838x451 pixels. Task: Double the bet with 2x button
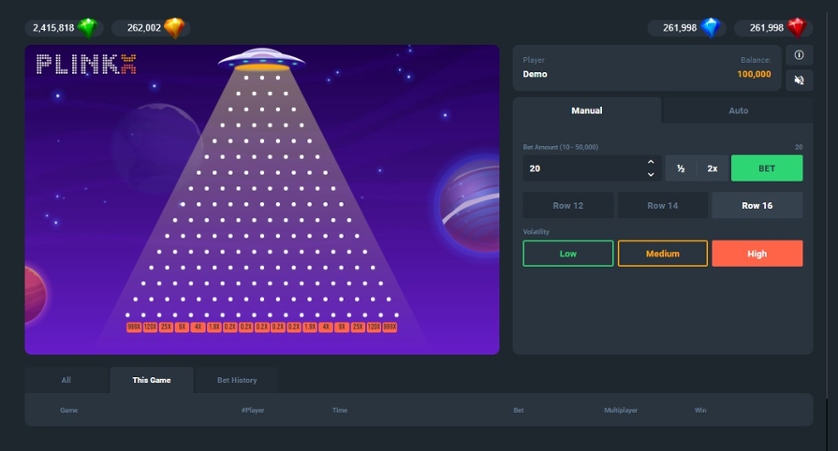coord(712,169)
